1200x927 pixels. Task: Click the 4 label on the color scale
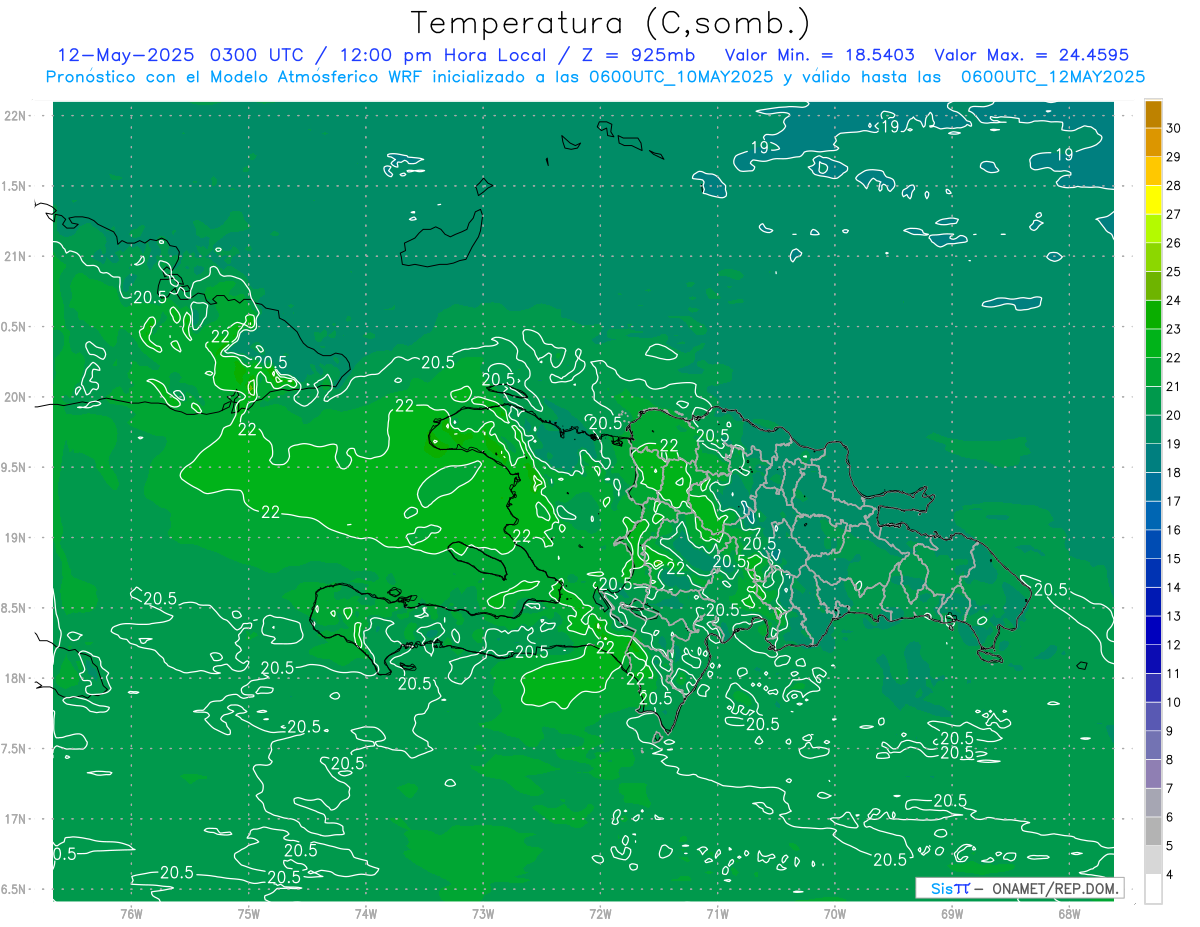point(1170,874)
